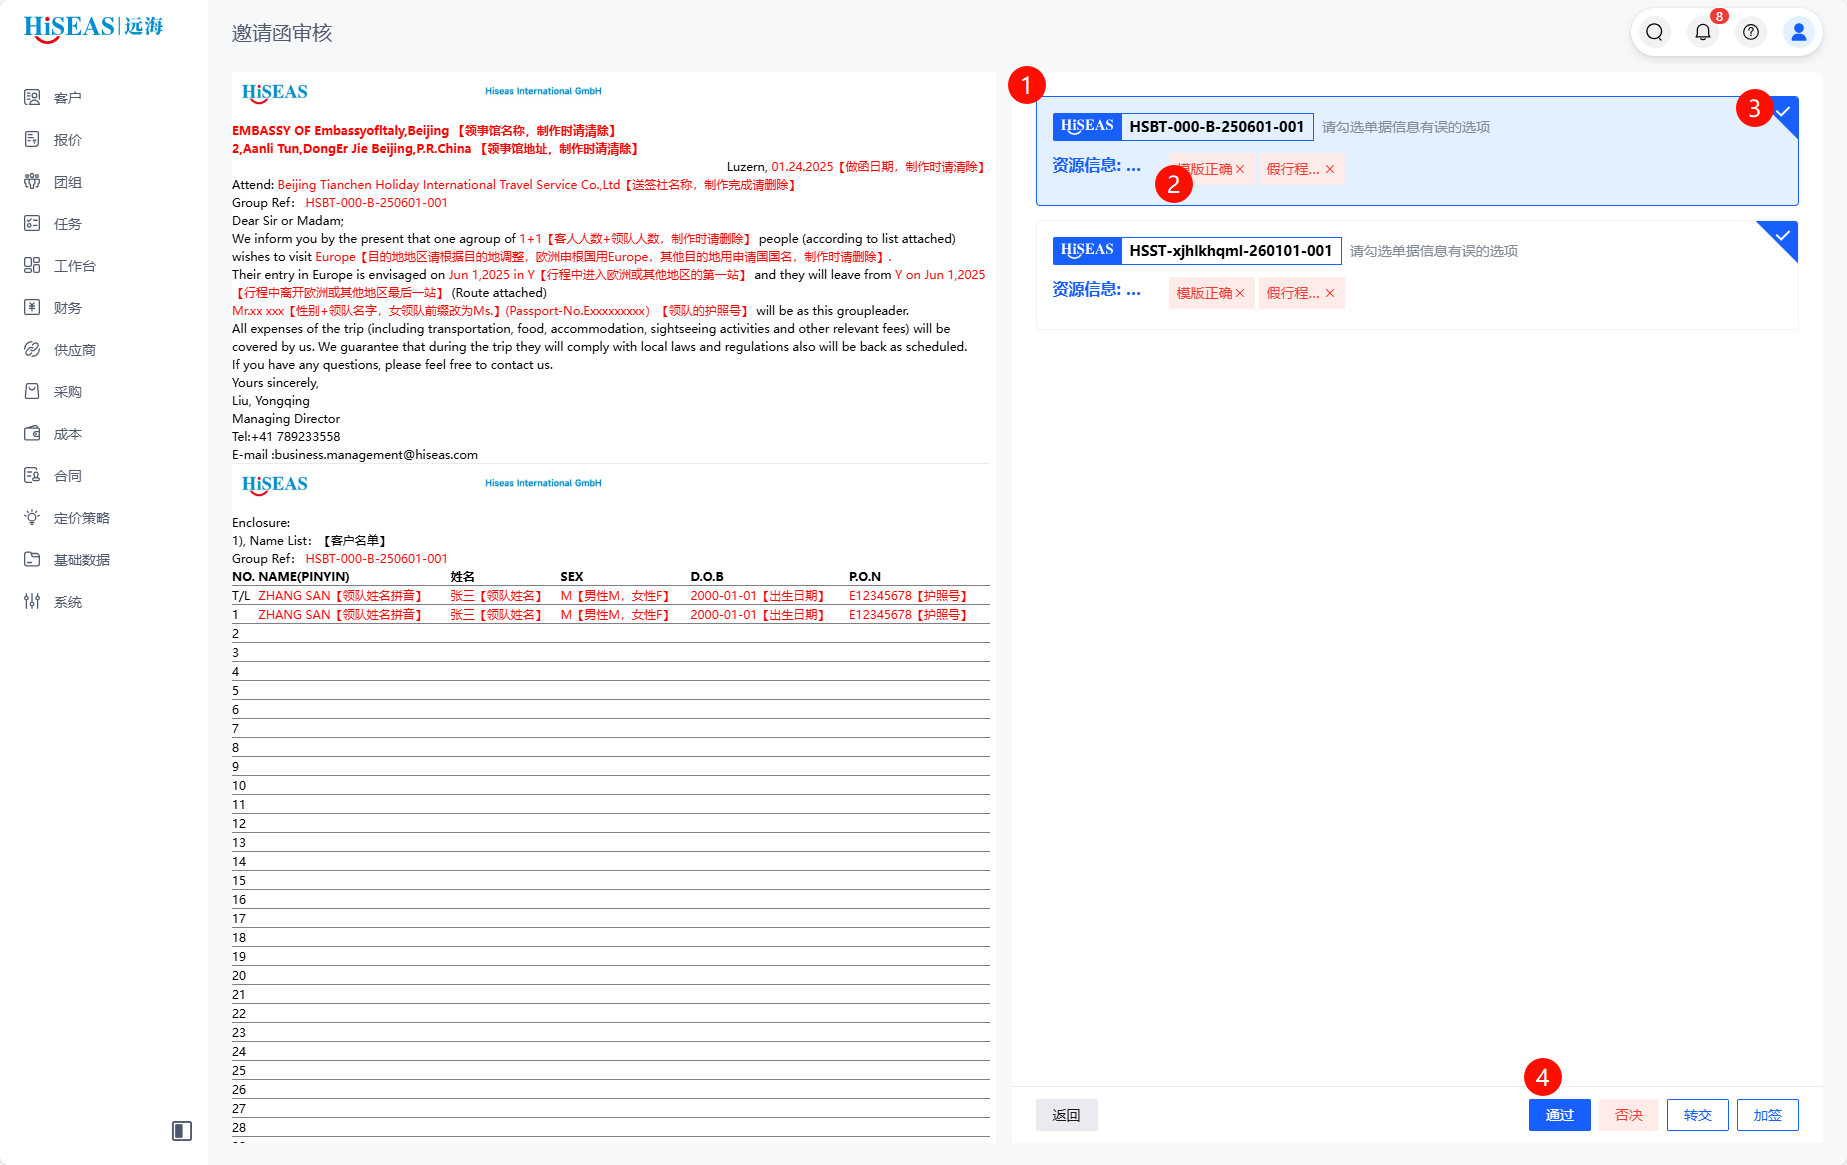Click email business.management@hiseas.com in letter
Image resolution: width=1847 pixels, height=1165 pixels.
click(376, 455)
